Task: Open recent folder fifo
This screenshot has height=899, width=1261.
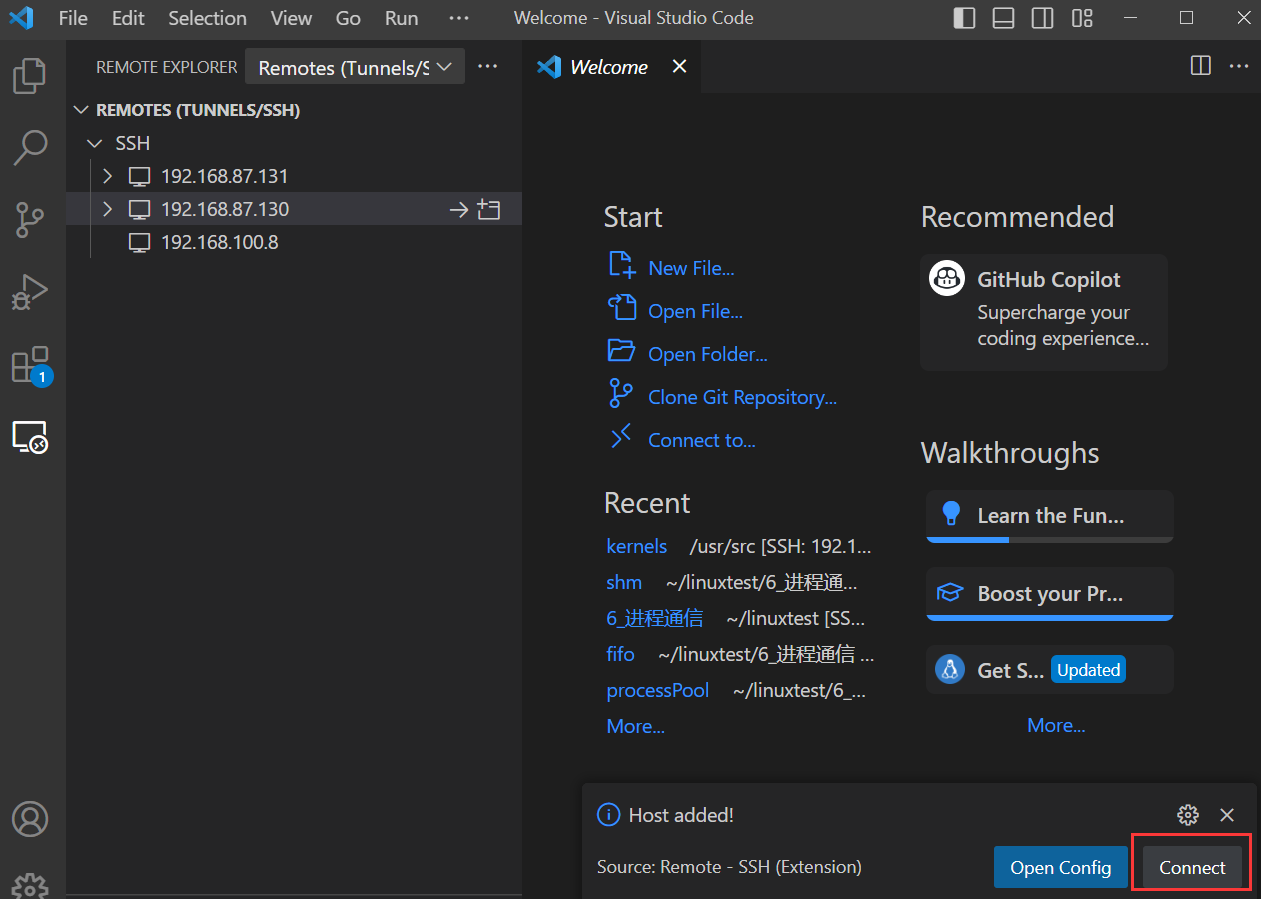Action: pyautogui.click(x=620, y=654)
